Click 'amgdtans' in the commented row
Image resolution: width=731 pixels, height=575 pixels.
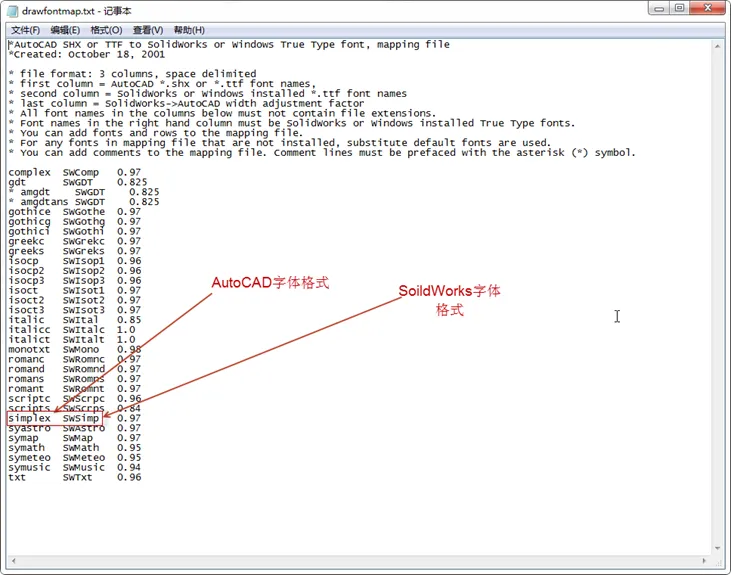44,202
